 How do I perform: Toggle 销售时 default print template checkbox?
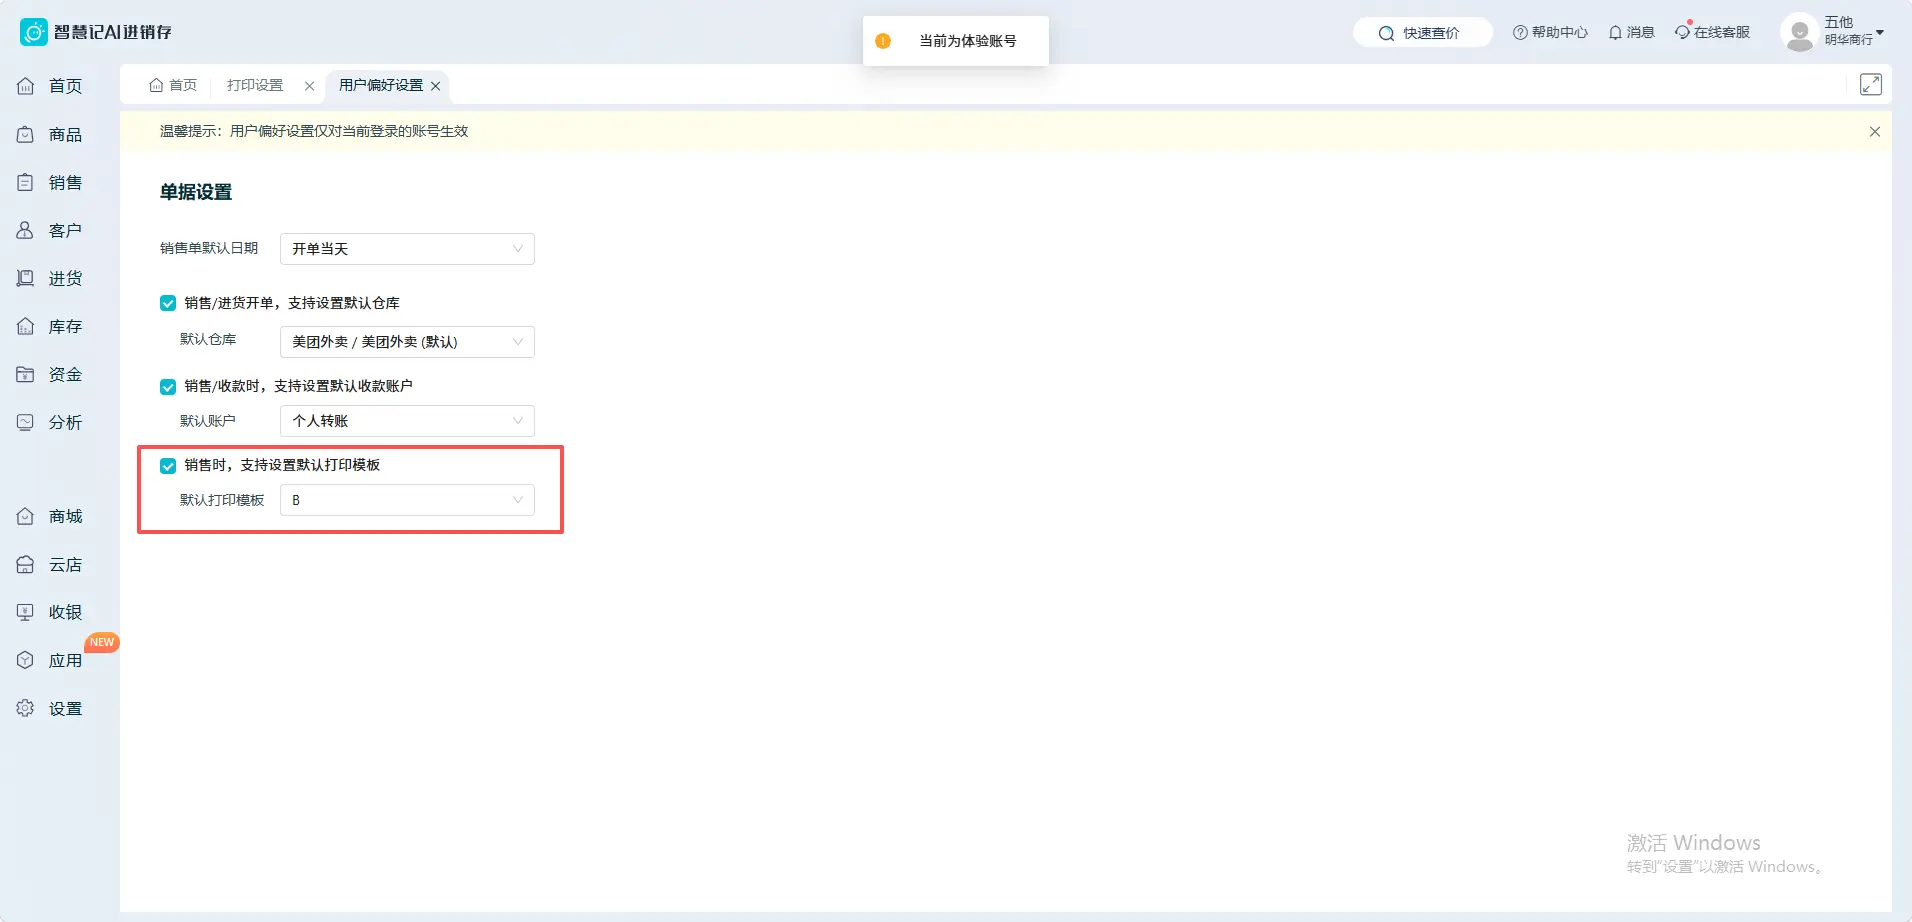pyautogui.click(x=168, y=465)
